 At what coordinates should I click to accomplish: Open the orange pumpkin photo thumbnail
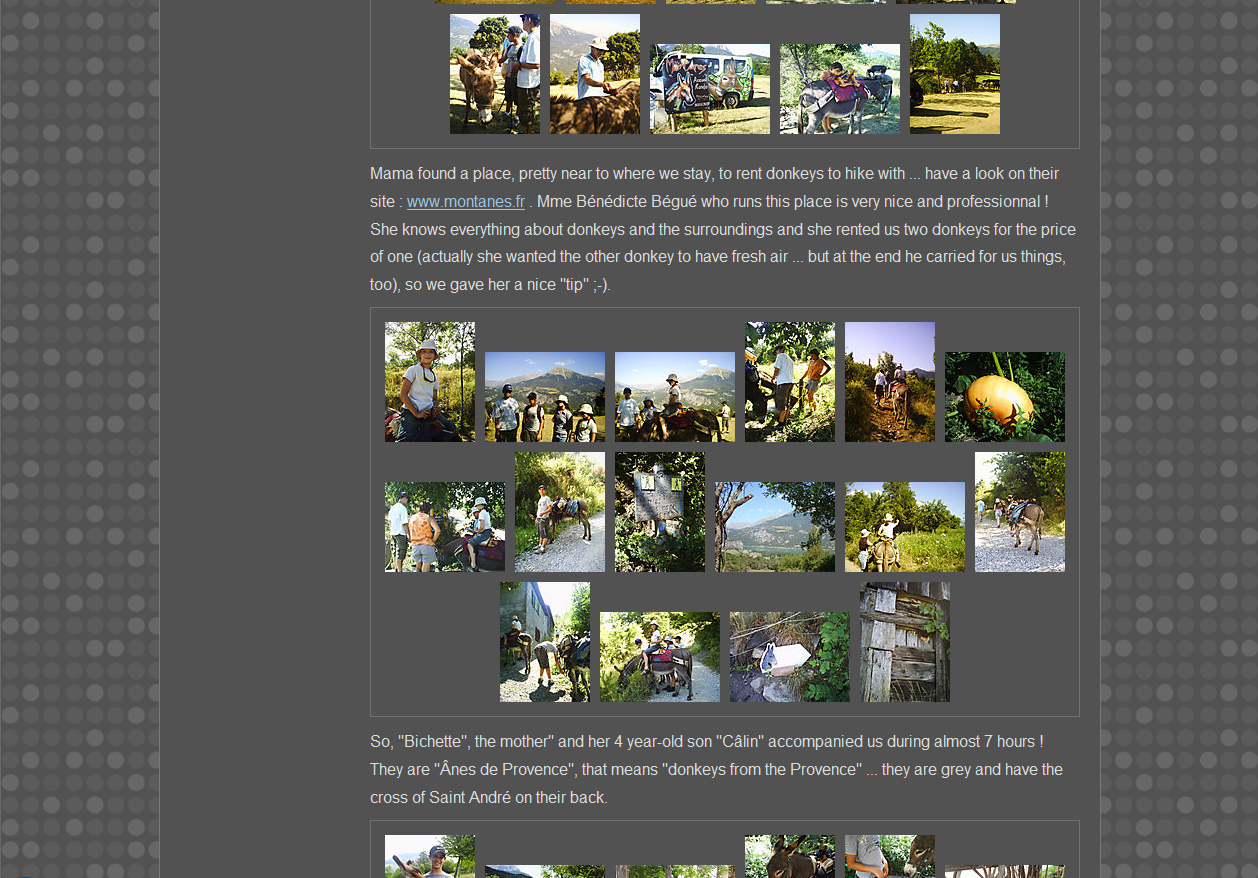[x=1004, y=397]
